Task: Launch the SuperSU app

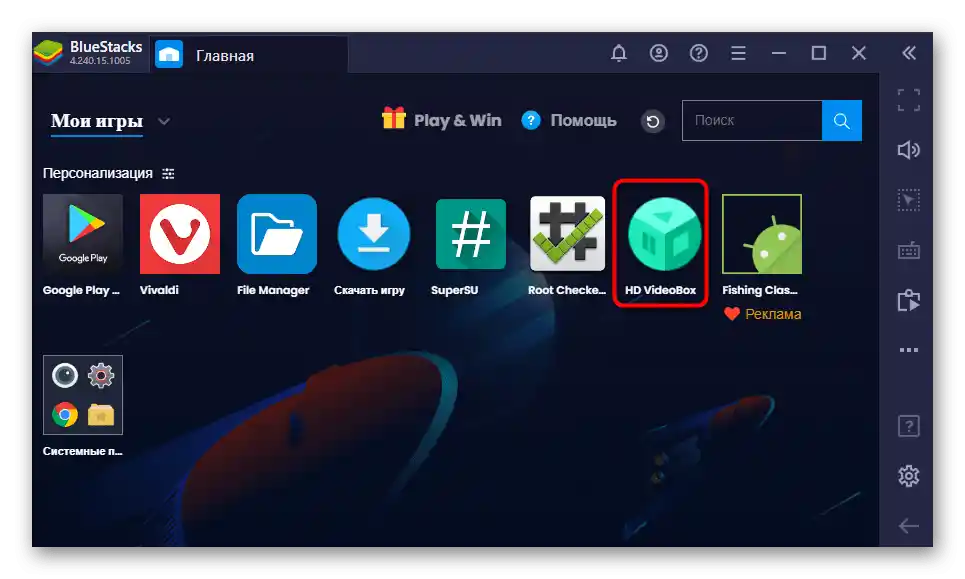Action: tap(471, 234)
